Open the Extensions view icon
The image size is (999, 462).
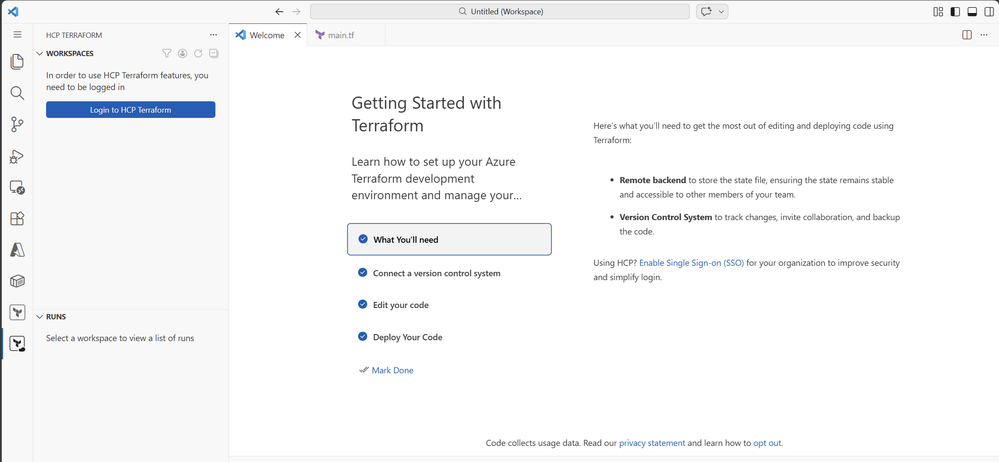tap(17, 219)
